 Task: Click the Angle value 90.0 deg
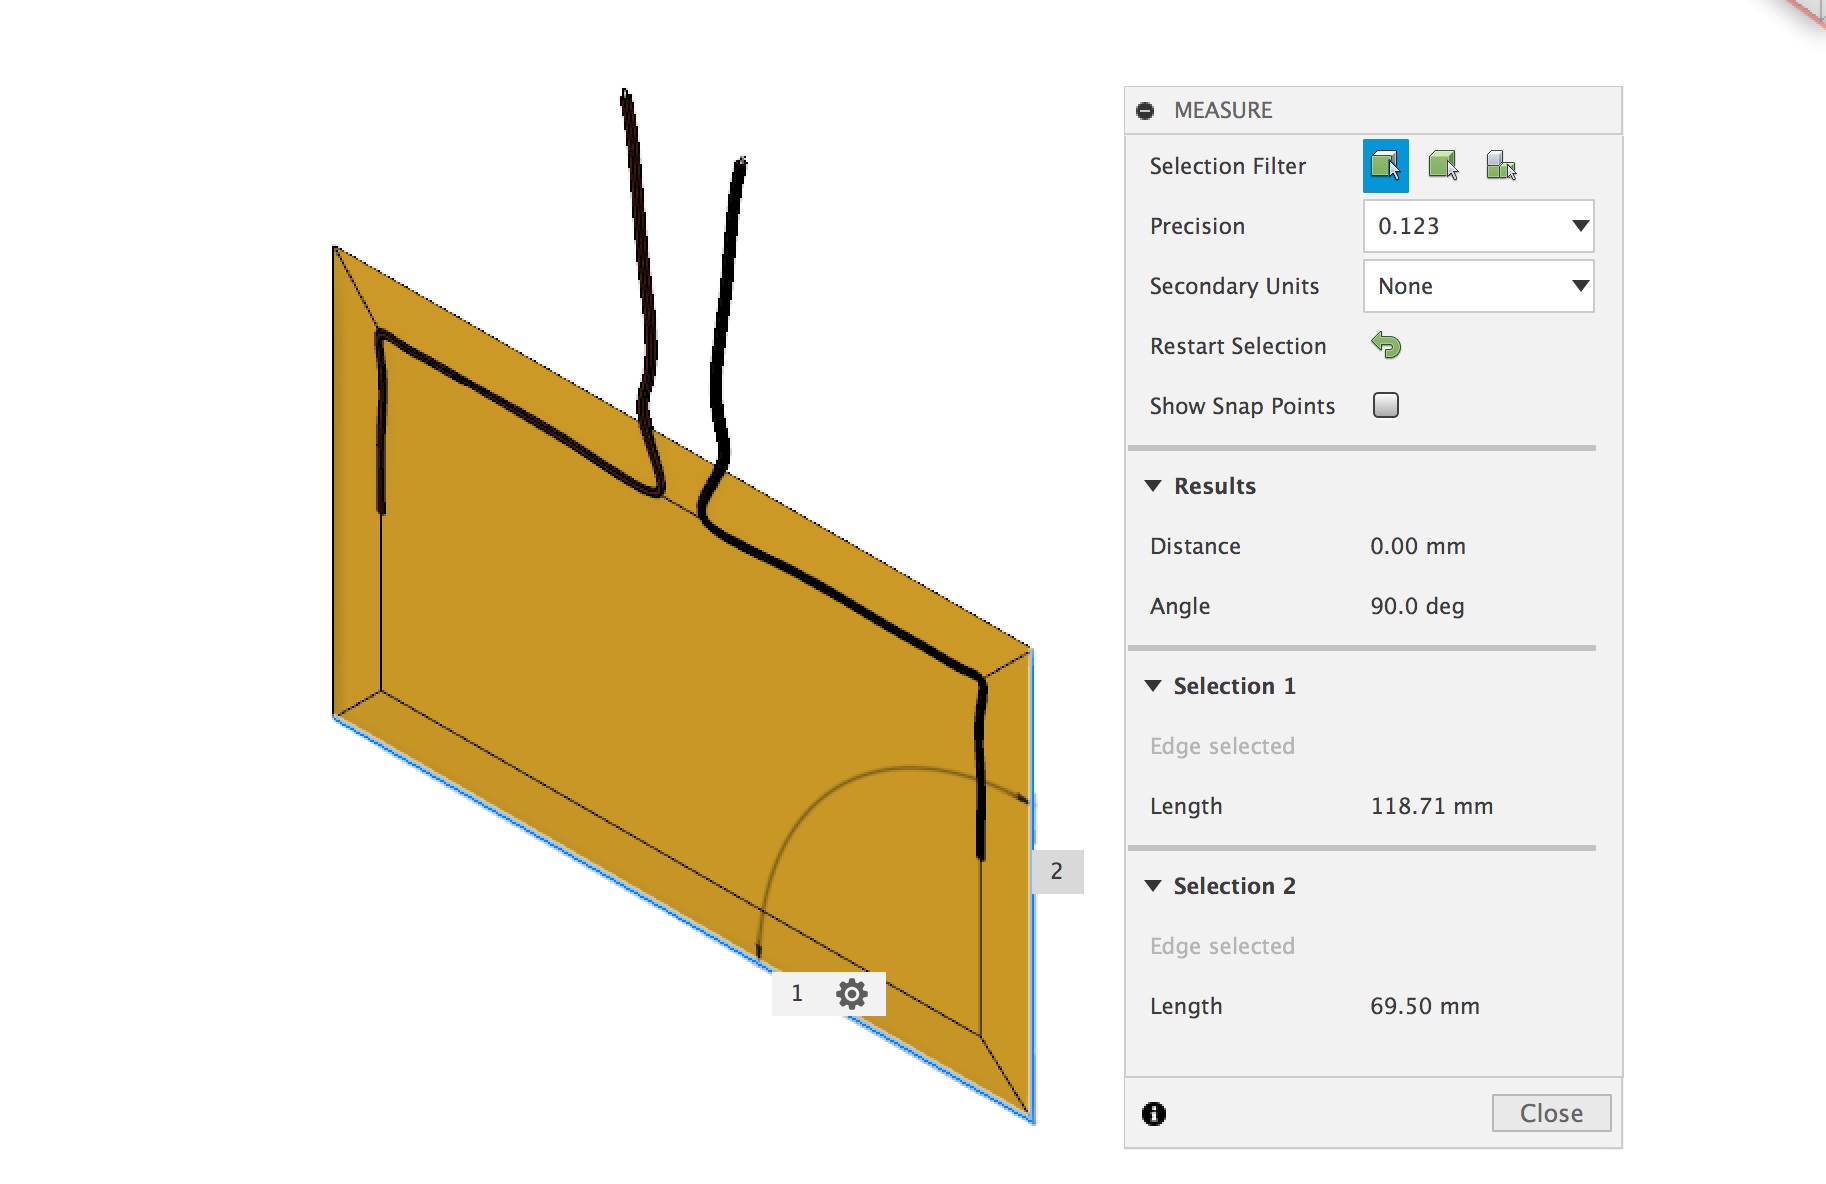1417,606
